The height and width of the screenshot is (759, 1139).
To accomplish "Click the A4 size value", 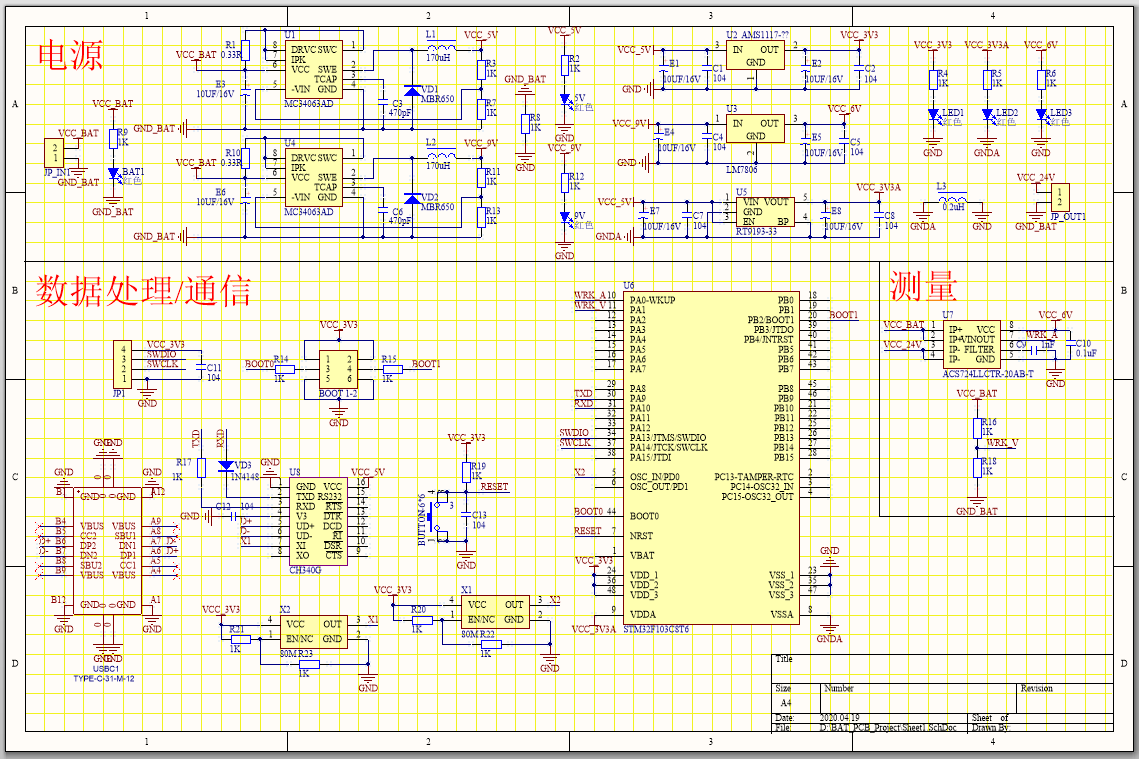I will click(x=785, y=703).
